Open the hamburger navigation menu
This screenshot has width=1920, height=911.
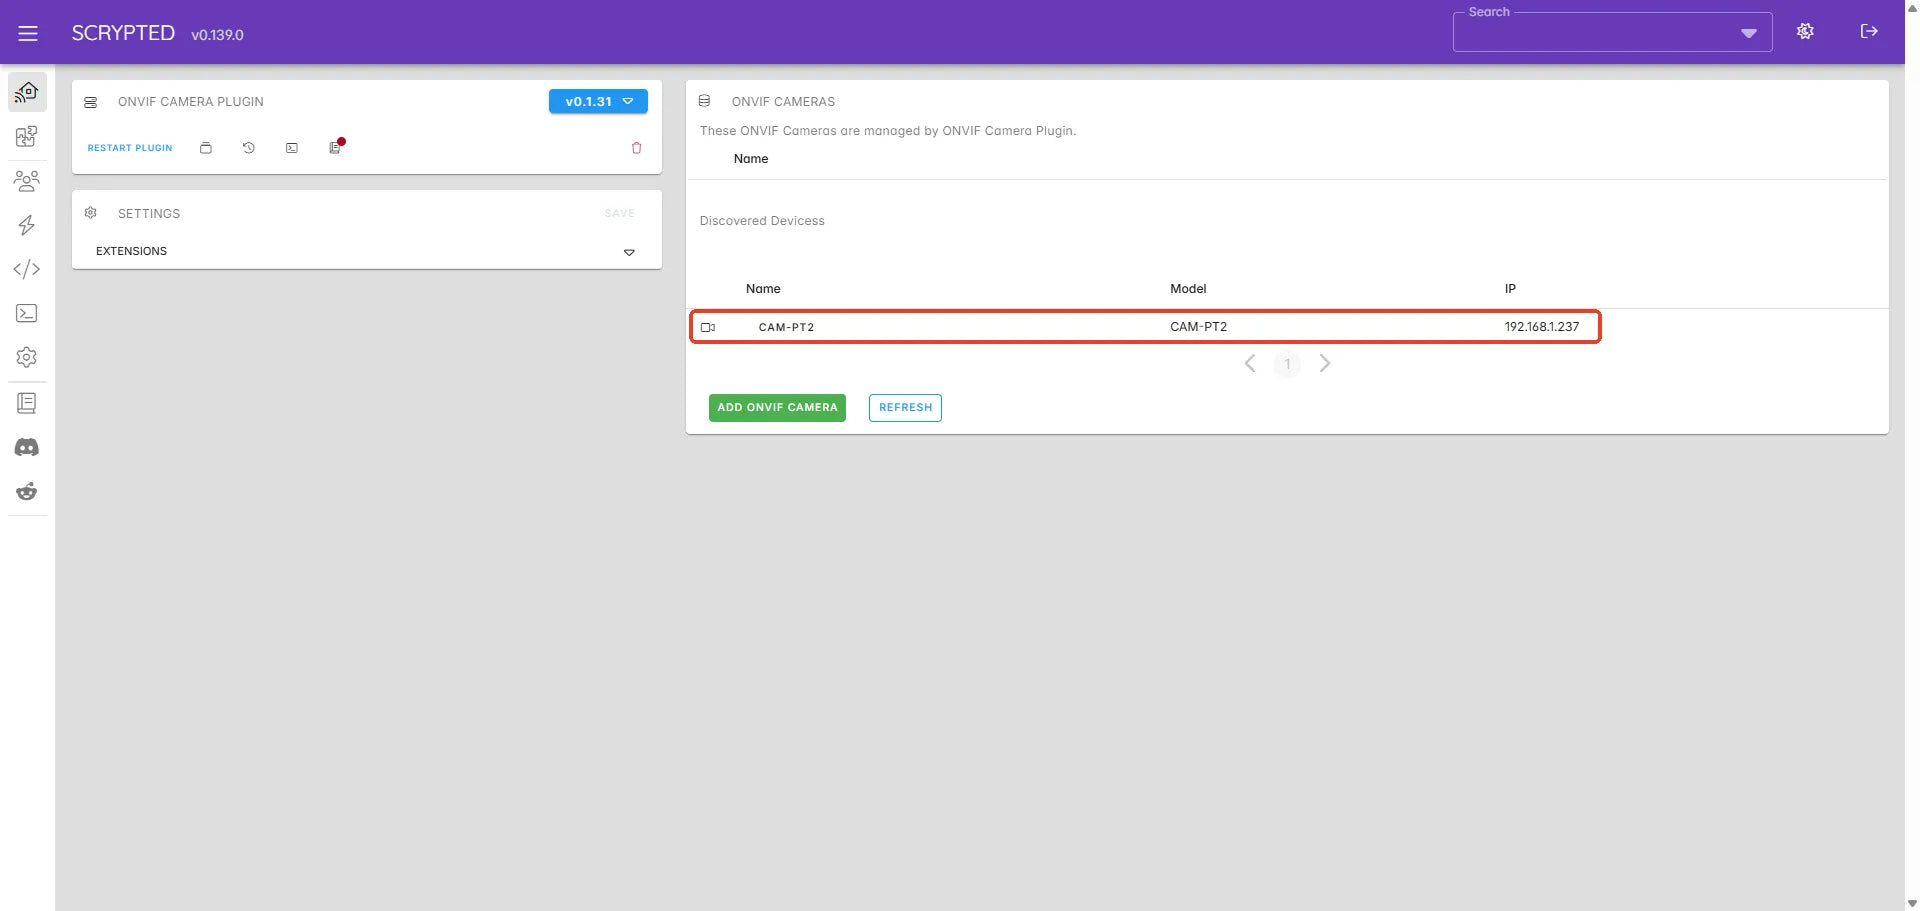click(x=28, y=33)
